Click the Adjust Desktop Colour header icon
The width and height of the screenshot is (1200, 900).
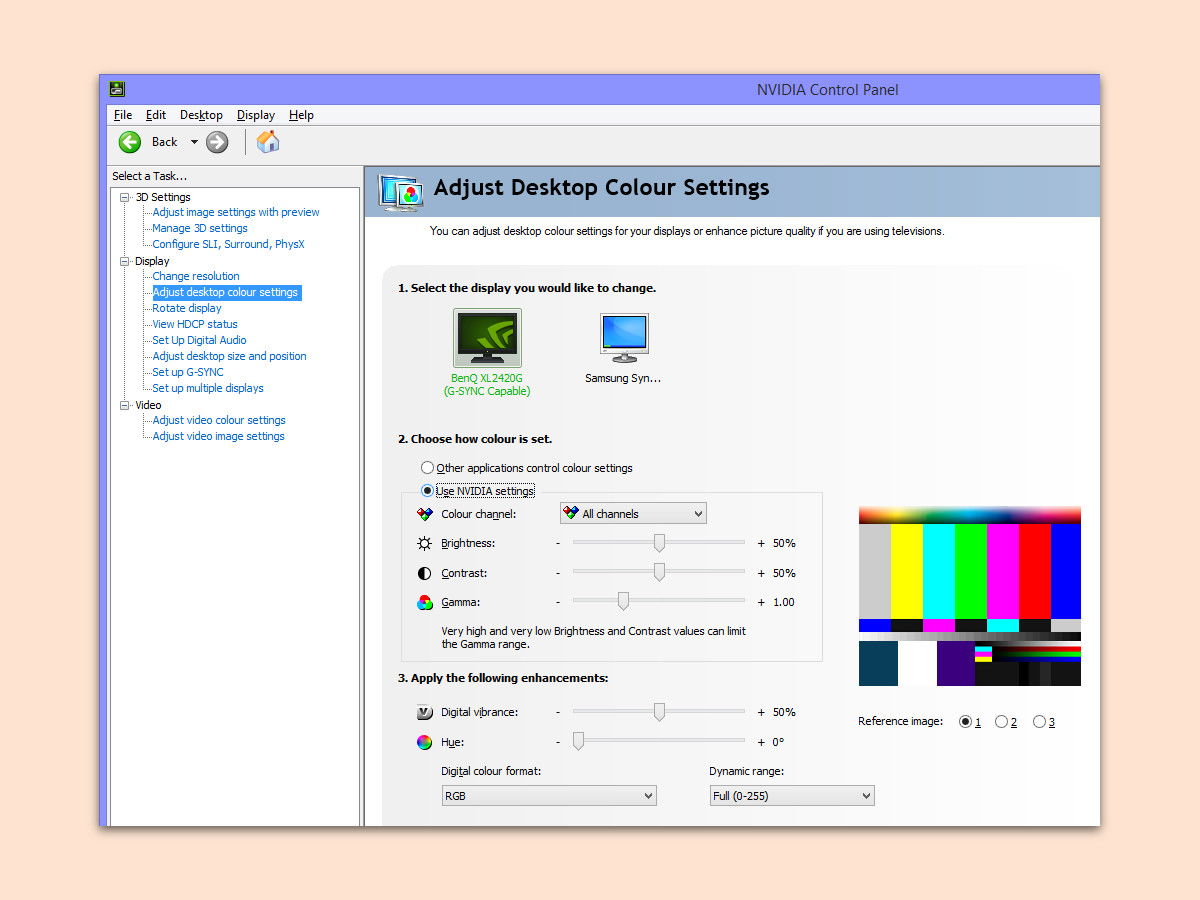(x=401, y=191)
